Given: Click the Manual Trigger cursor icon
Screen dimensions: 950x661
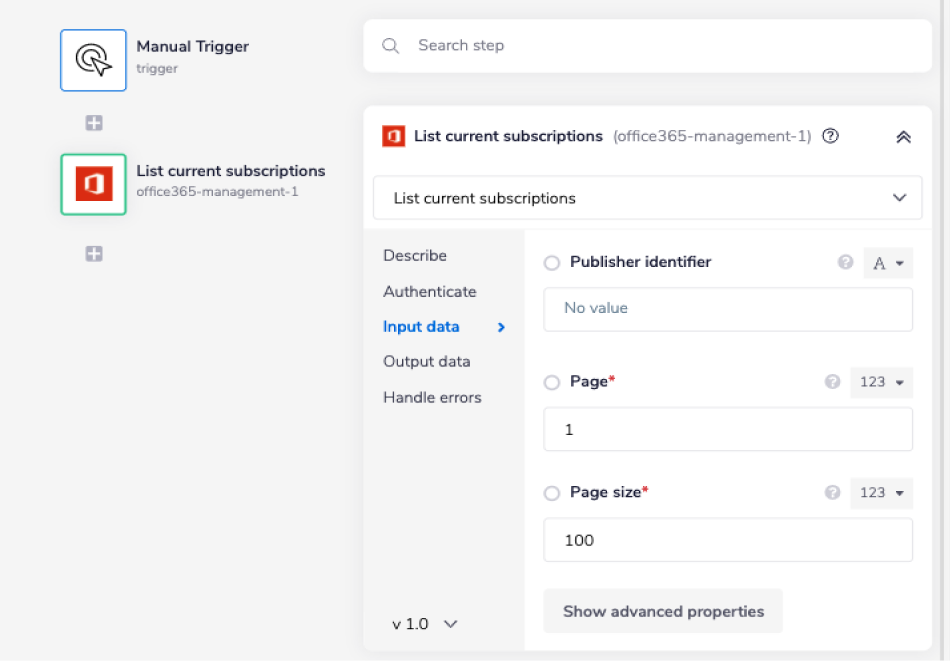Looking at the screenshot, I should tap(93, 60).
